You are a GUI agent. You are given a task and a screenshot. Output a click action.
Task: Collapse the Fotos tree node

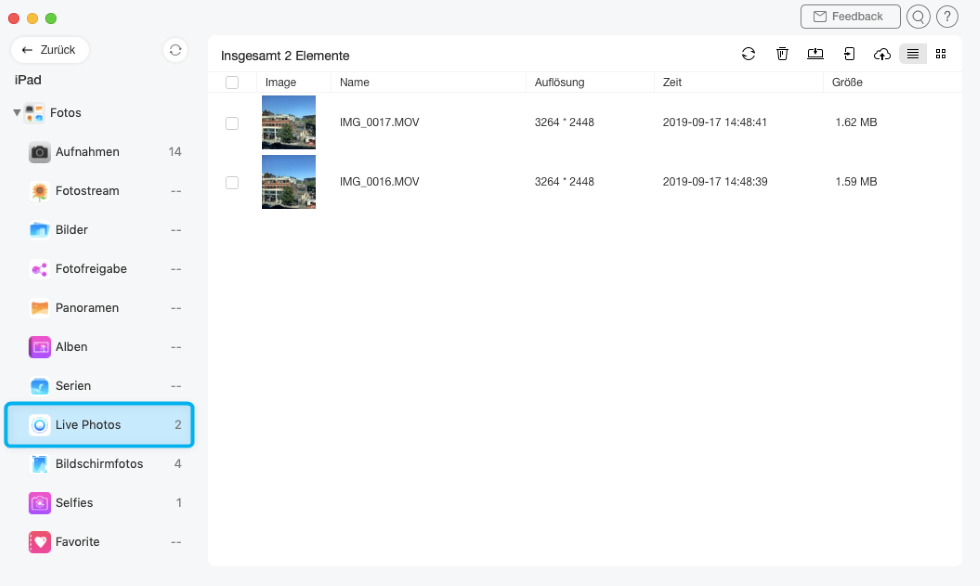tap(17, 113)
